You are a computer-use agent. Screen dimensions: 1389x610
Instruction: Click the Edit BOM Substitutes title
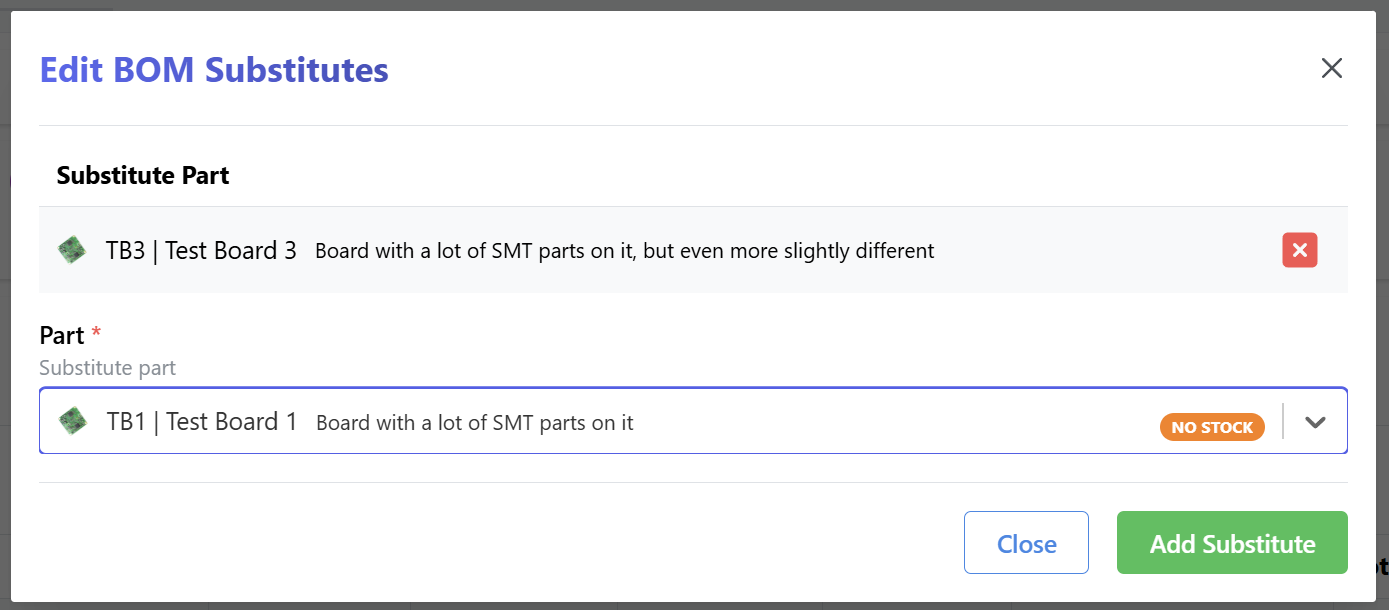tap(214, 70)
